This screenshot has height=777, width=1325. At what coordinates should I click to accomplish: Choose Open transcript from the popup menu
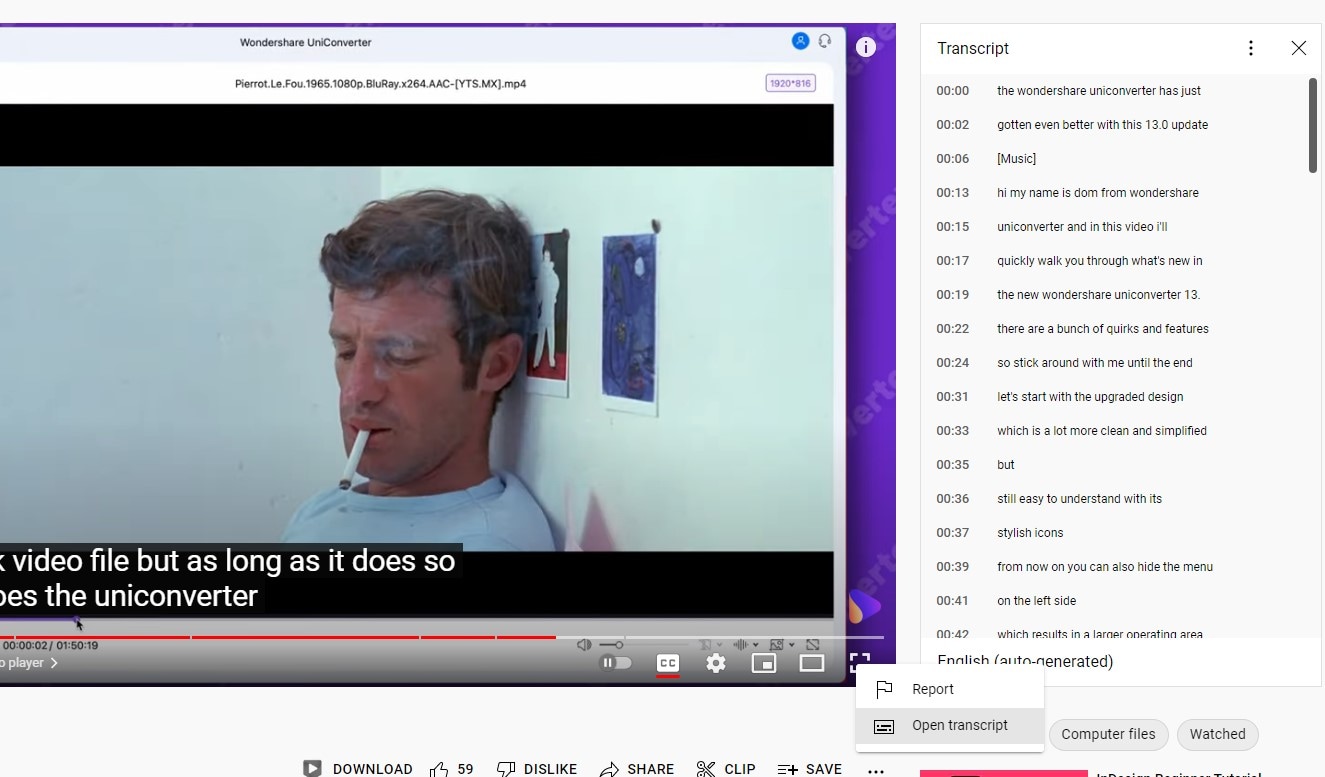coord(950,725)
